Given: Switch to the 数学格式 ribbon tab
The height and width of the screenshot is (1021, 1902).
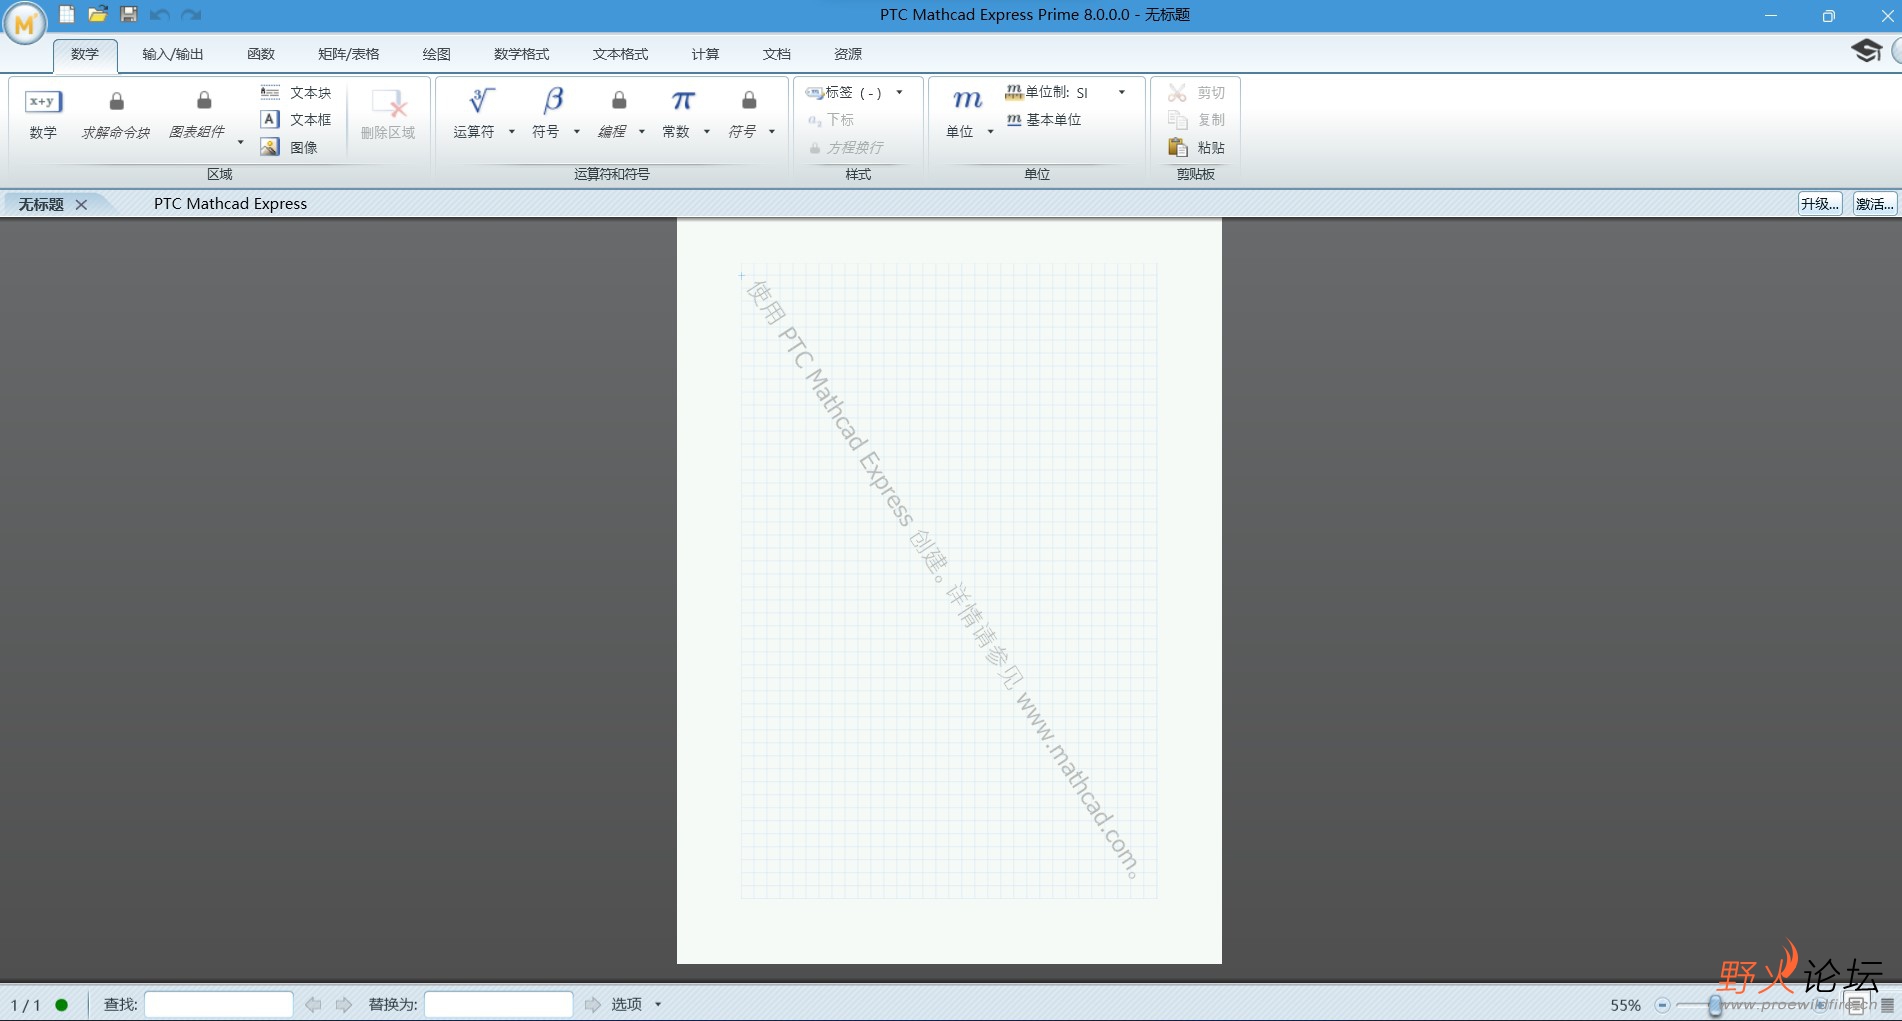Looking at the screenshot, I should click(521, 54).
